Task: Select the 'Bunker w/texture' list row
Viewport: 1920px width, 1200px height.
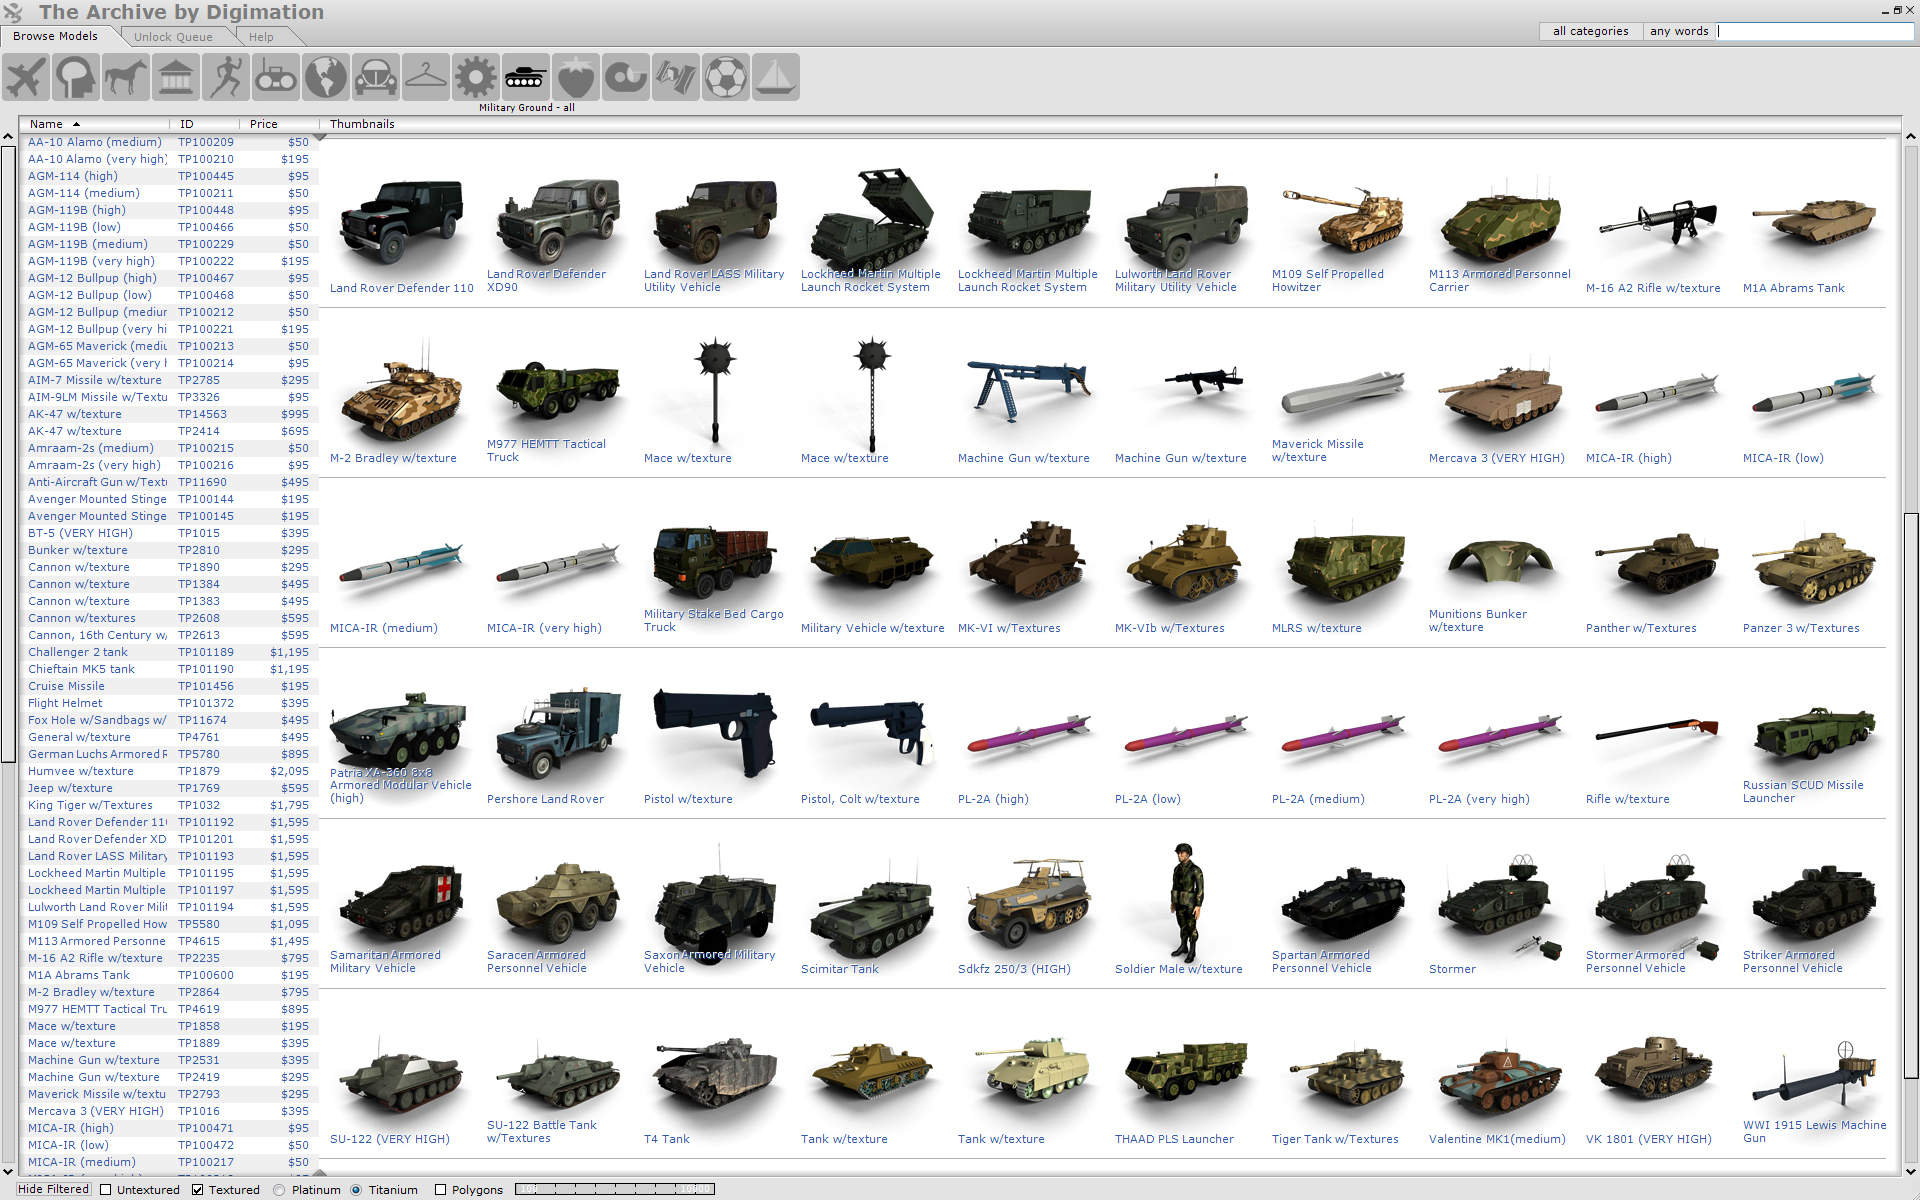Action: (169, 550)
